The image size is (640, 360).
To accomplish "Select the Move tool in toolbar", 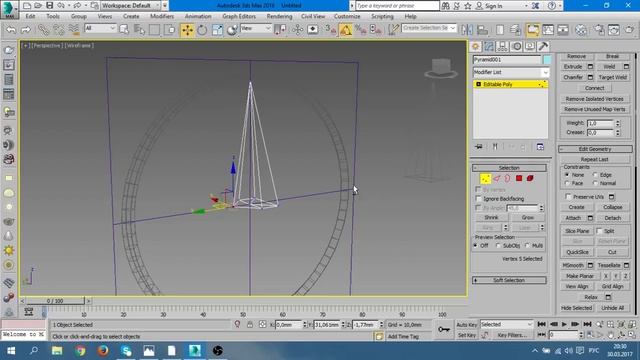I will coord(187,30).
